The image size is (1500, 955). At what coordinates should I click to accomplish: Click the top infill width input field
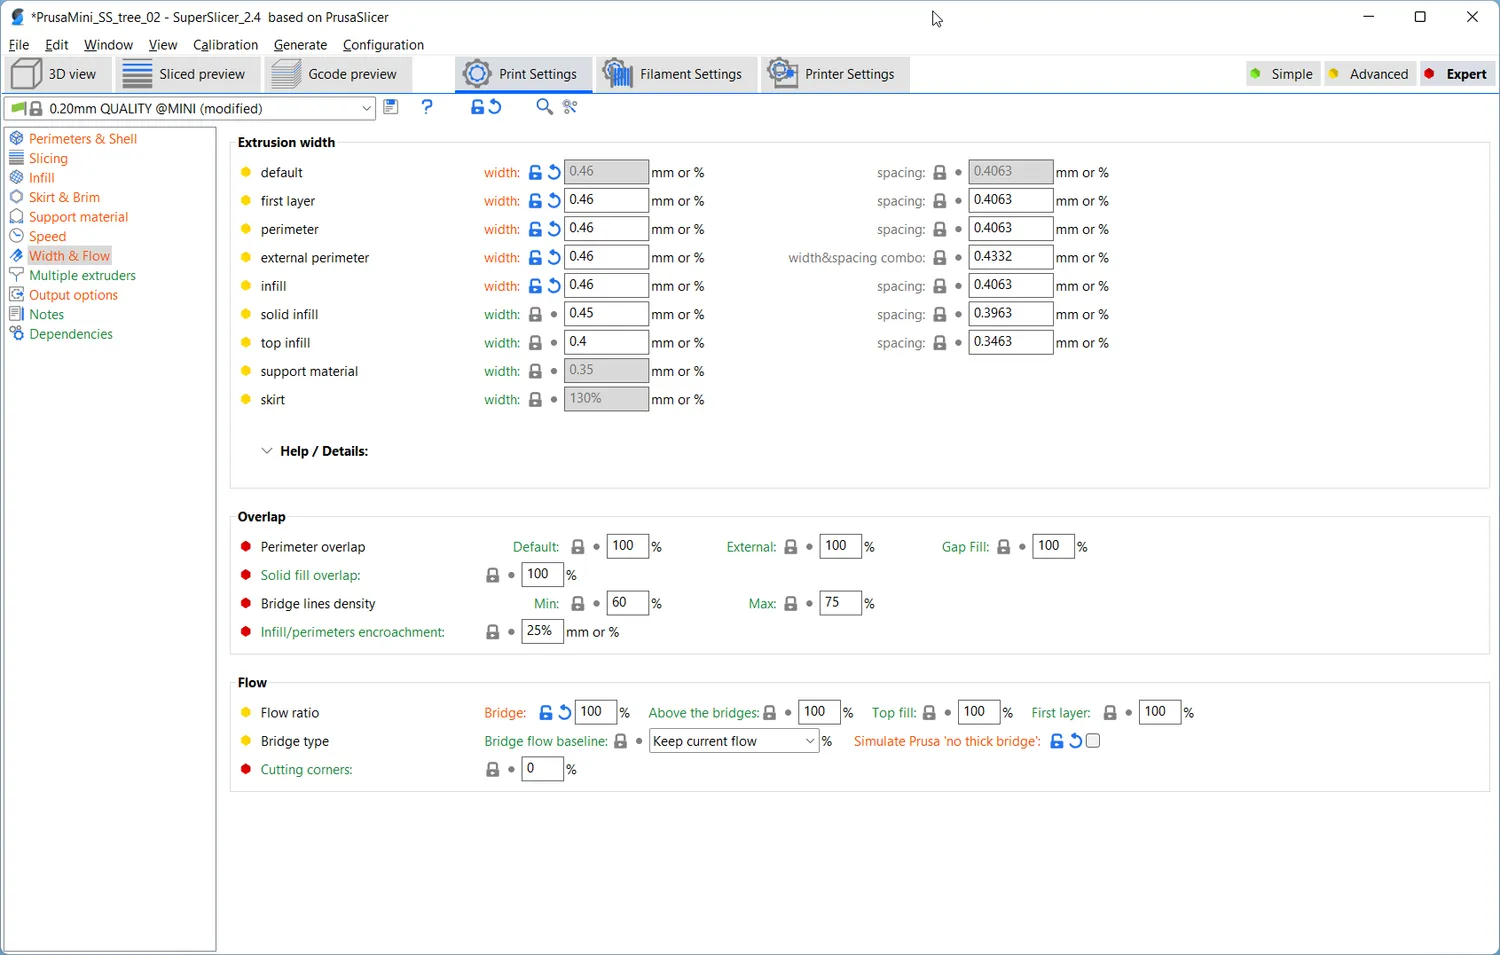pyautogui.click(x=606, y=342)
